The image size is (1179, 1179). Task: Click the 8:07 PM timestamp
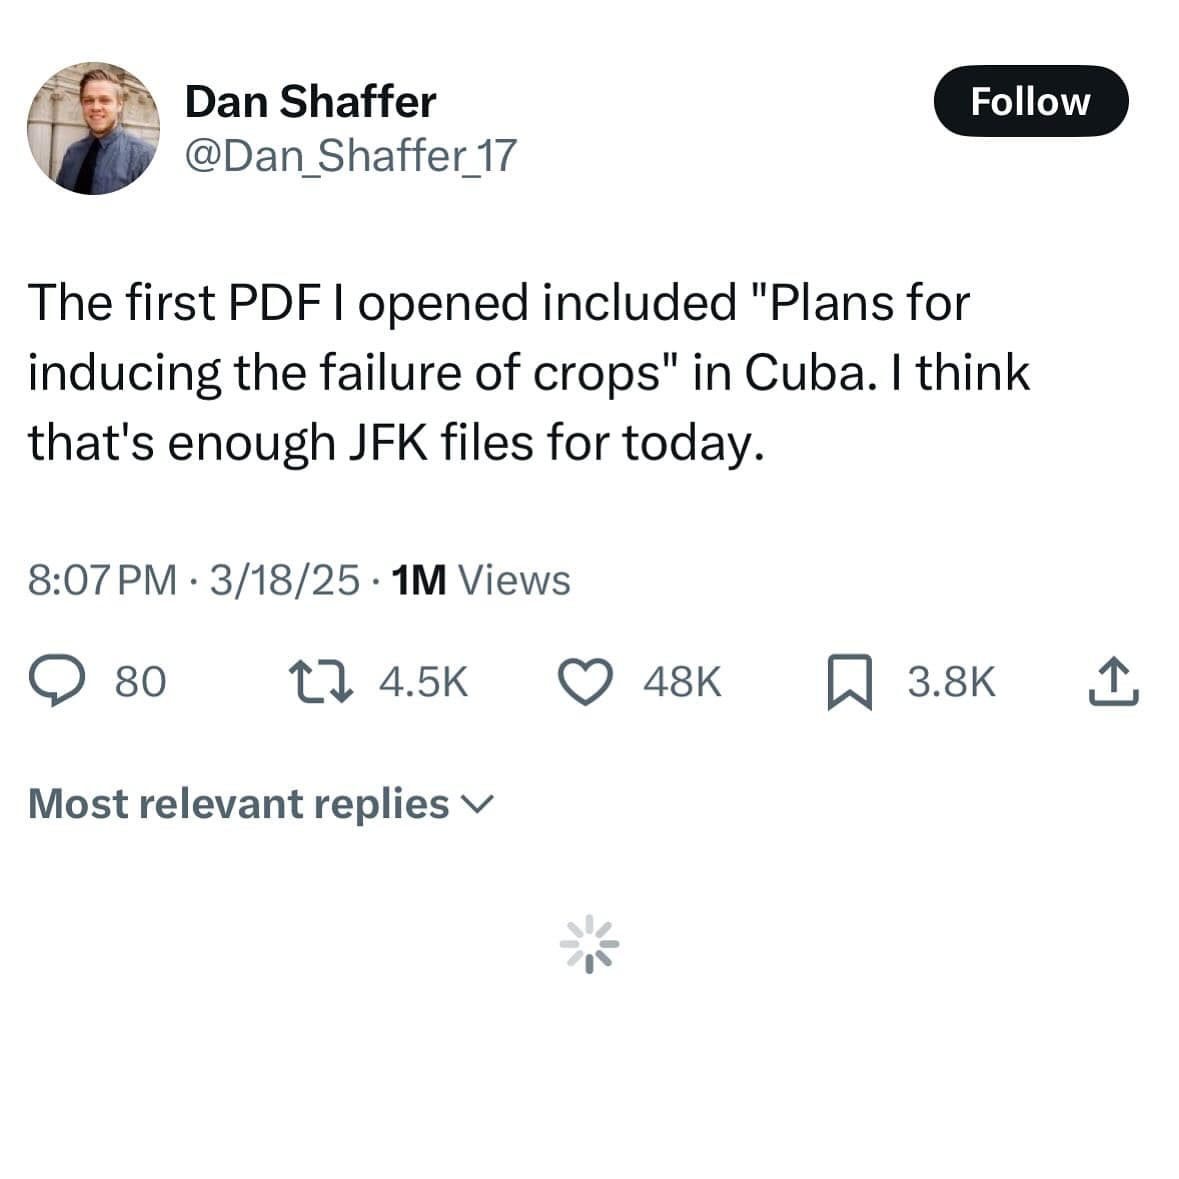(x=102, y=580)
